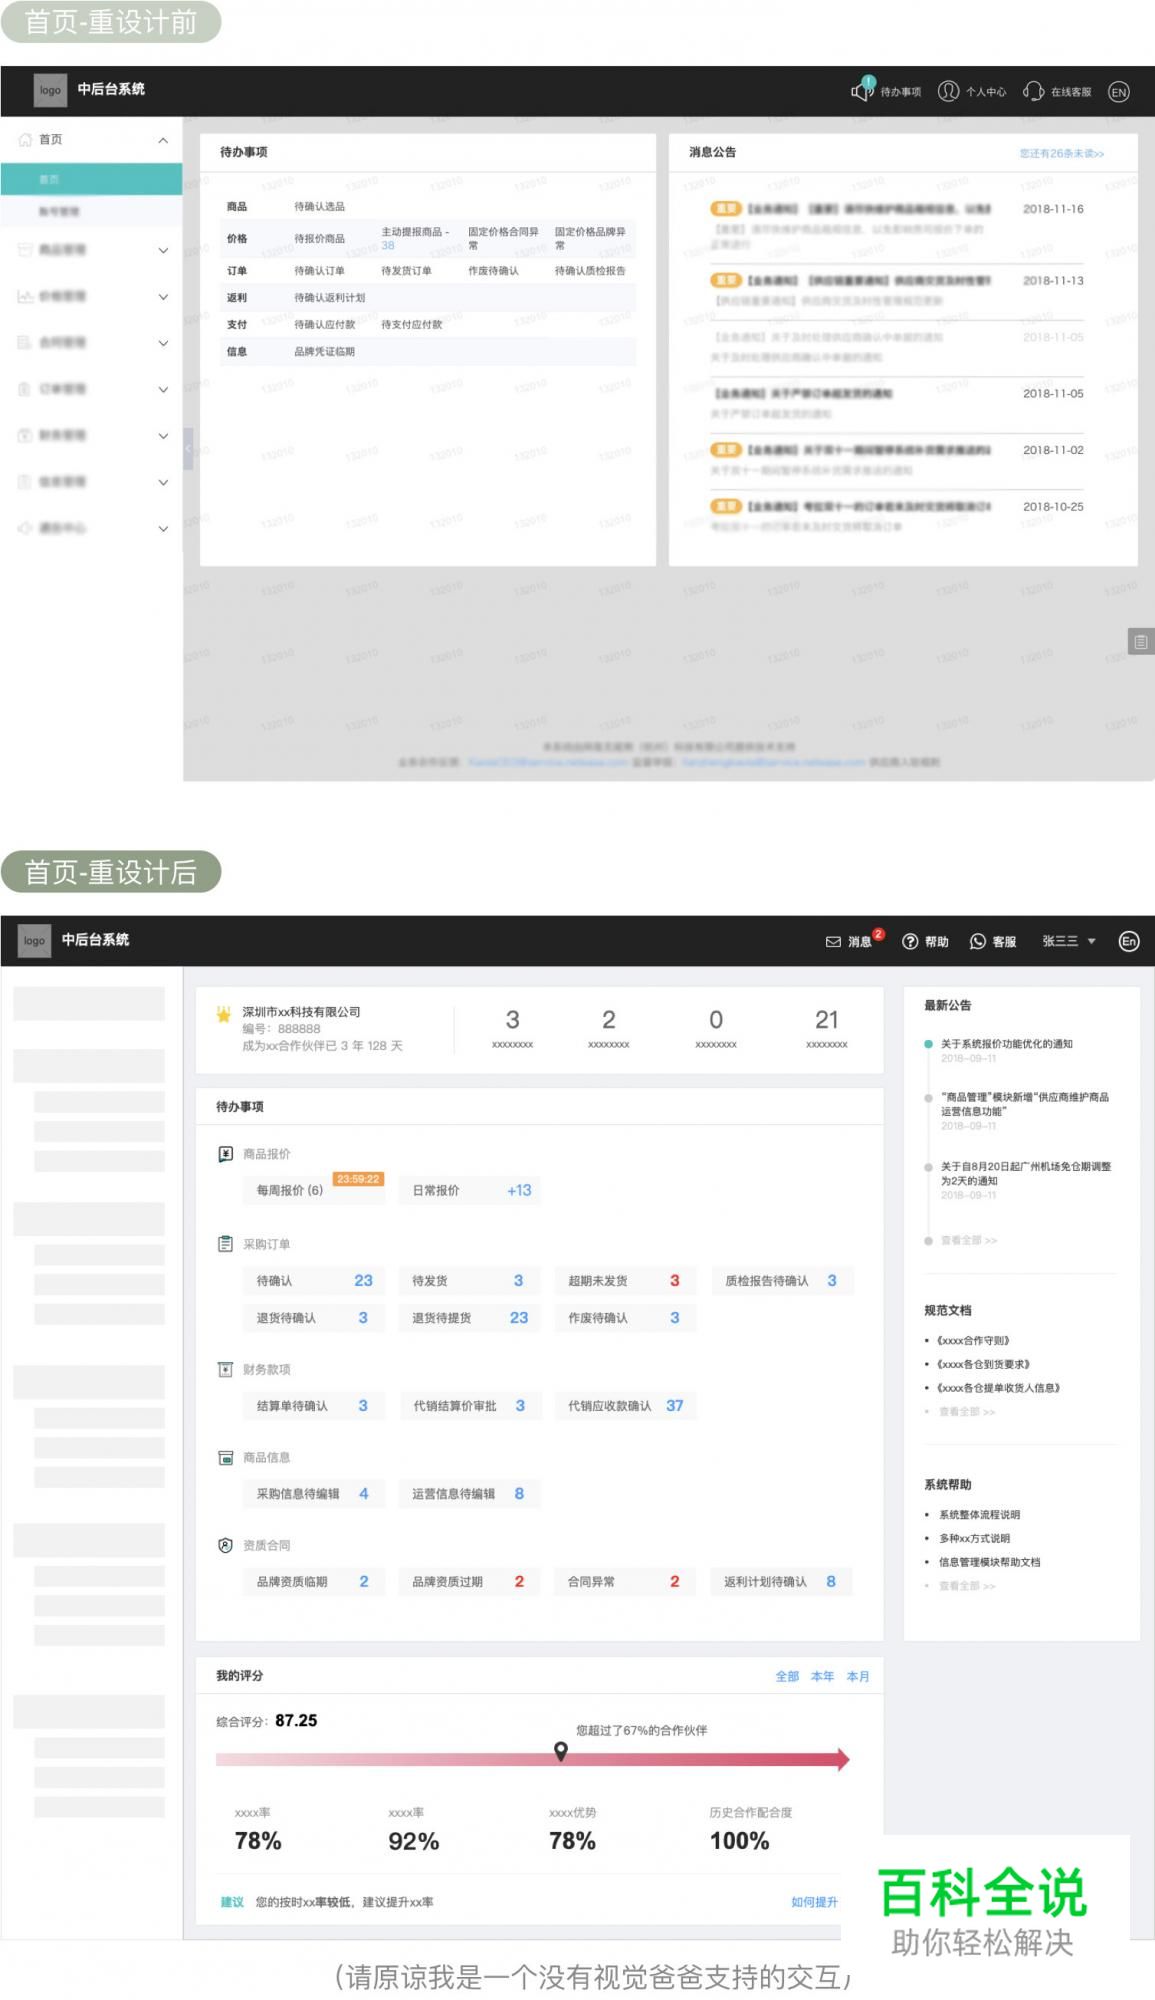
Task: Click the 每周报价 (6) card
Action: tap(314, 1190)
